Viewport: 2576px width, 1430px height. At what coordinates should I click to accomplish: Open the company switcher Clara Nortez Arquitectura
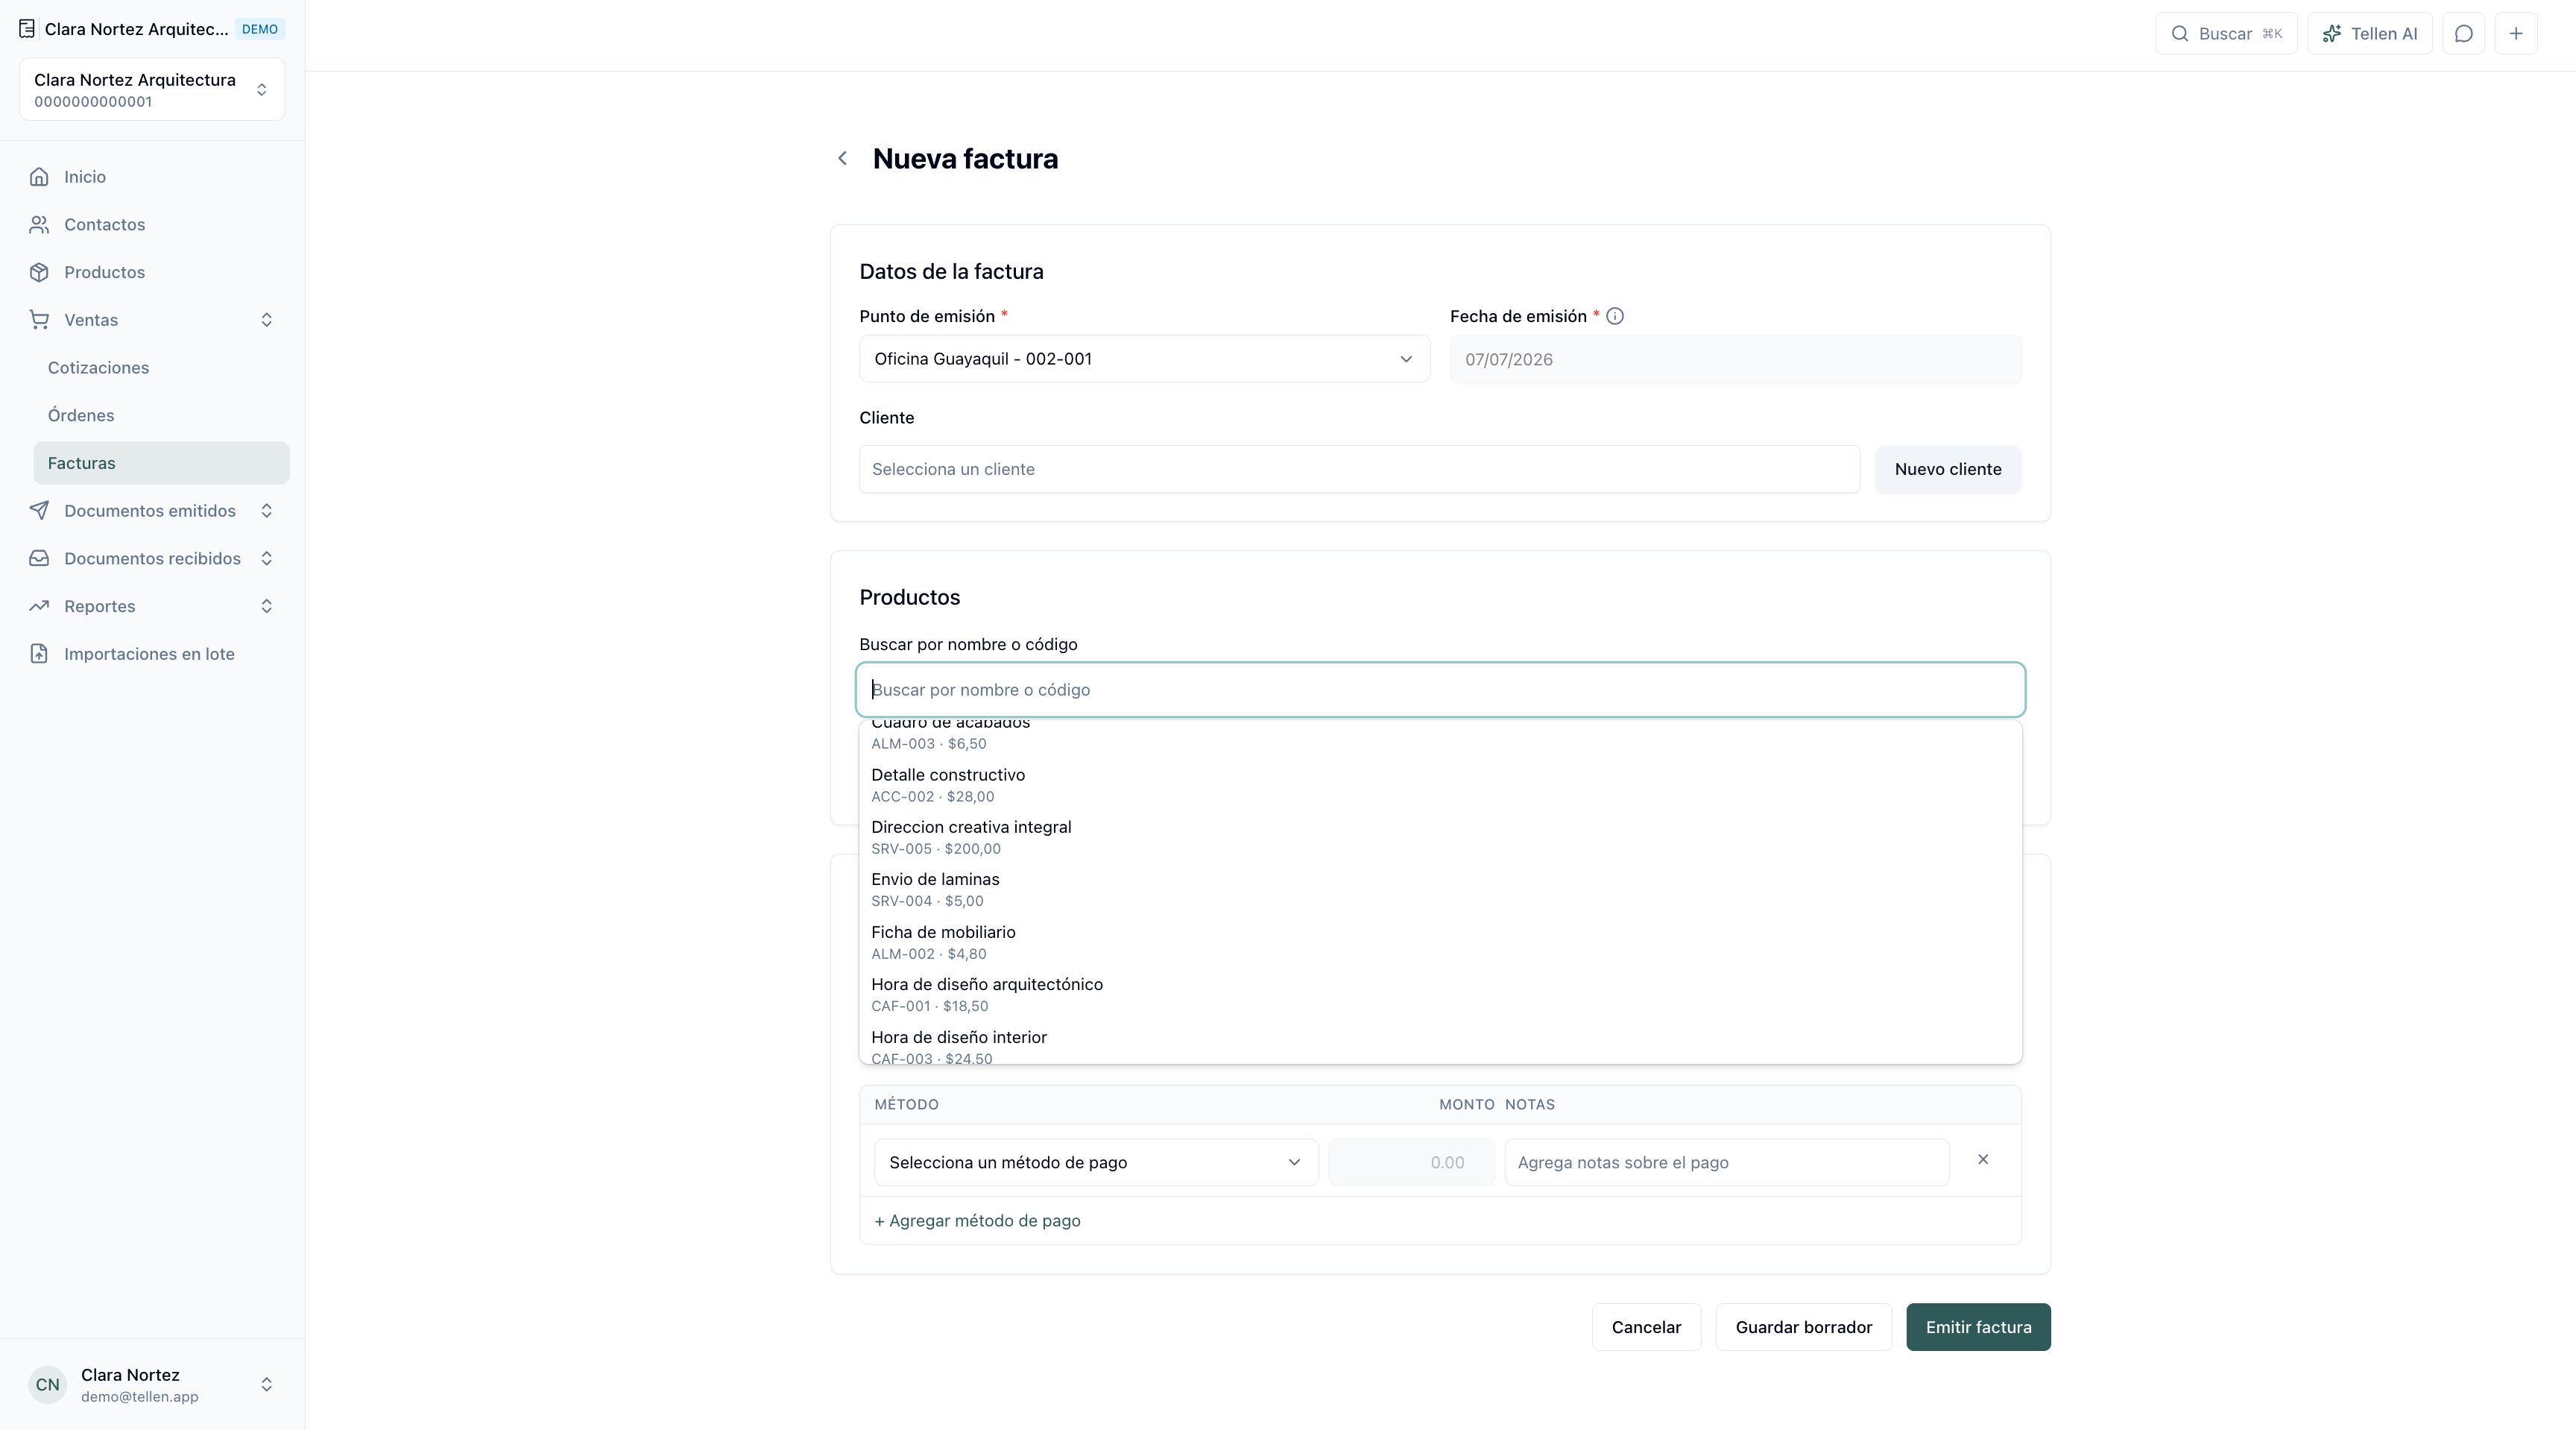tap(152, 90)
